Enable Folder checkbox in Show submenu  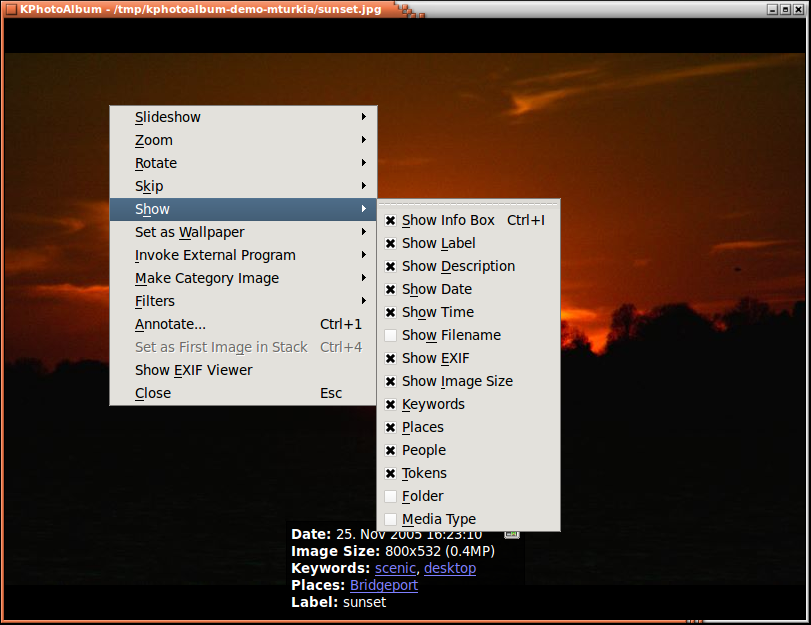(391, 496)
